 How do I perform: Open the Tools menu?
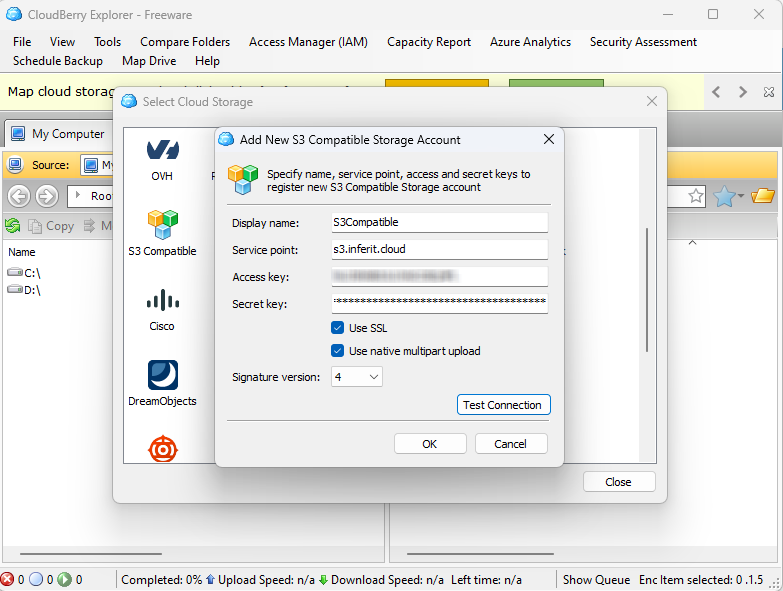point(107,42)
